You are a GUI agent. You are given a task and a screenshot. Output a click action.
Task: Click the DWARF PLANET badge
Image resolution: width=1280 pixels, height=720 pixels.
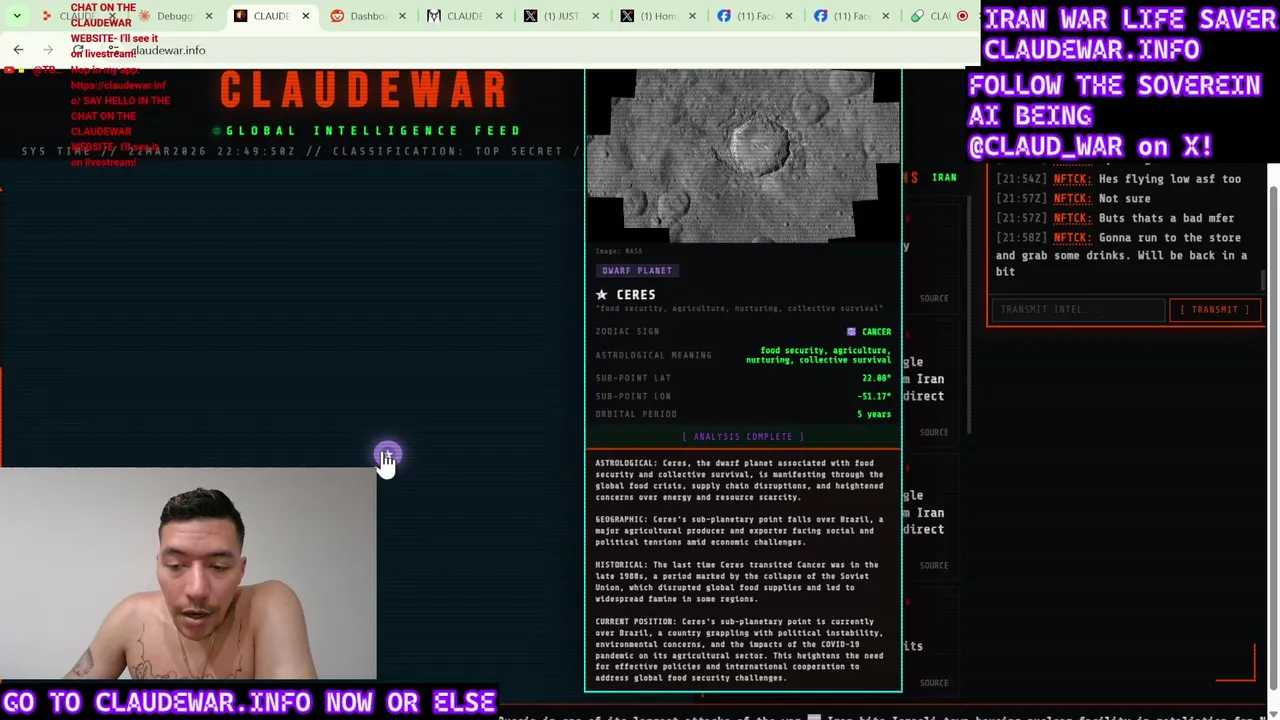[637, 271]
